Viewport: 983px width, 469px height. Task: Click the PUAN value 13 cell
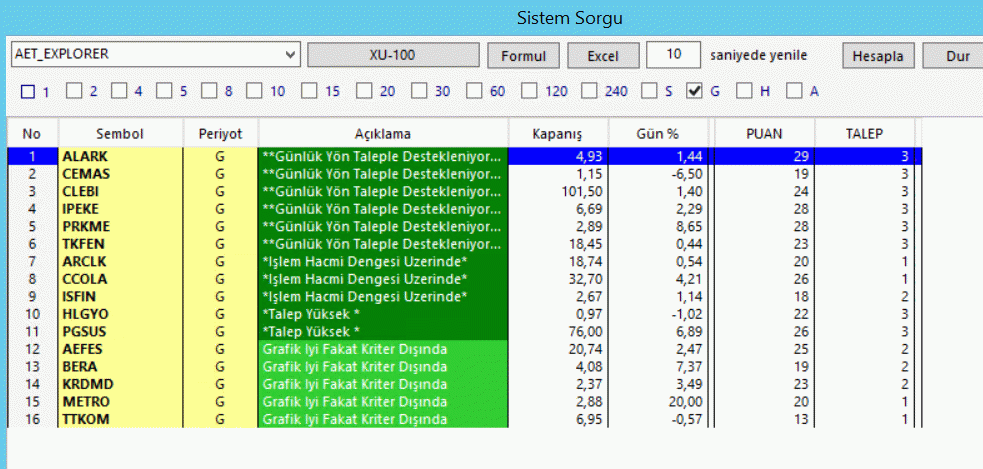pos(764,419)
